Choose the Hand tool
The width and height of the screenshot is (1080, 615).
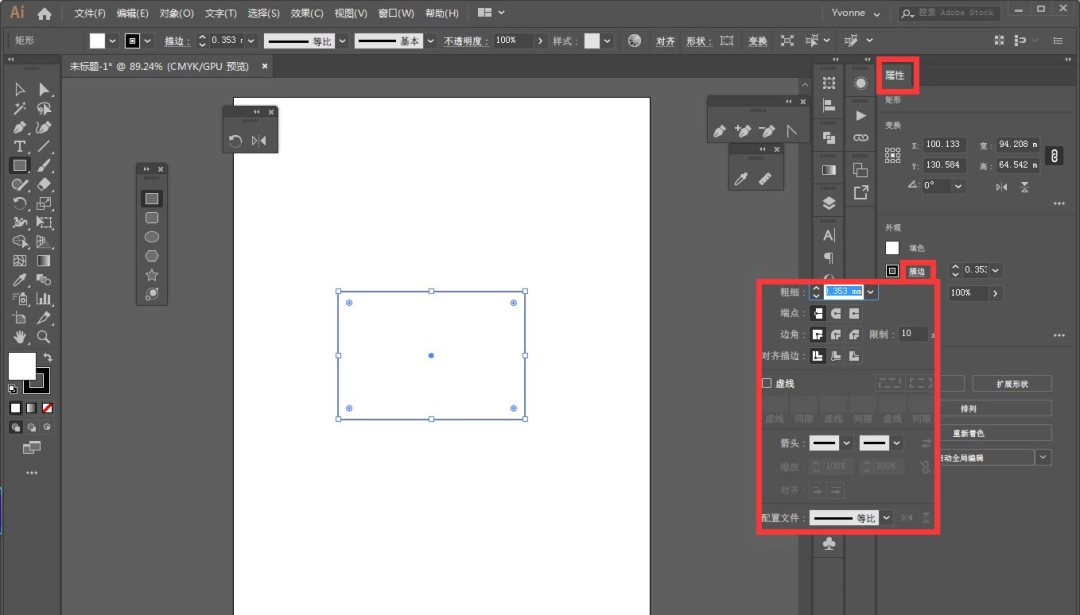coord(19,337)
